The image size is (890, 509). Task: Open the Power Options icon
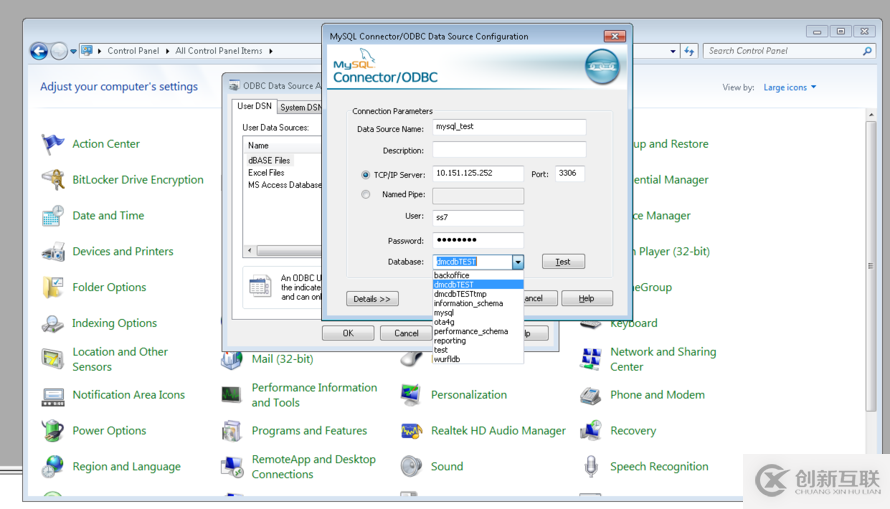click(x=53, y=431)
